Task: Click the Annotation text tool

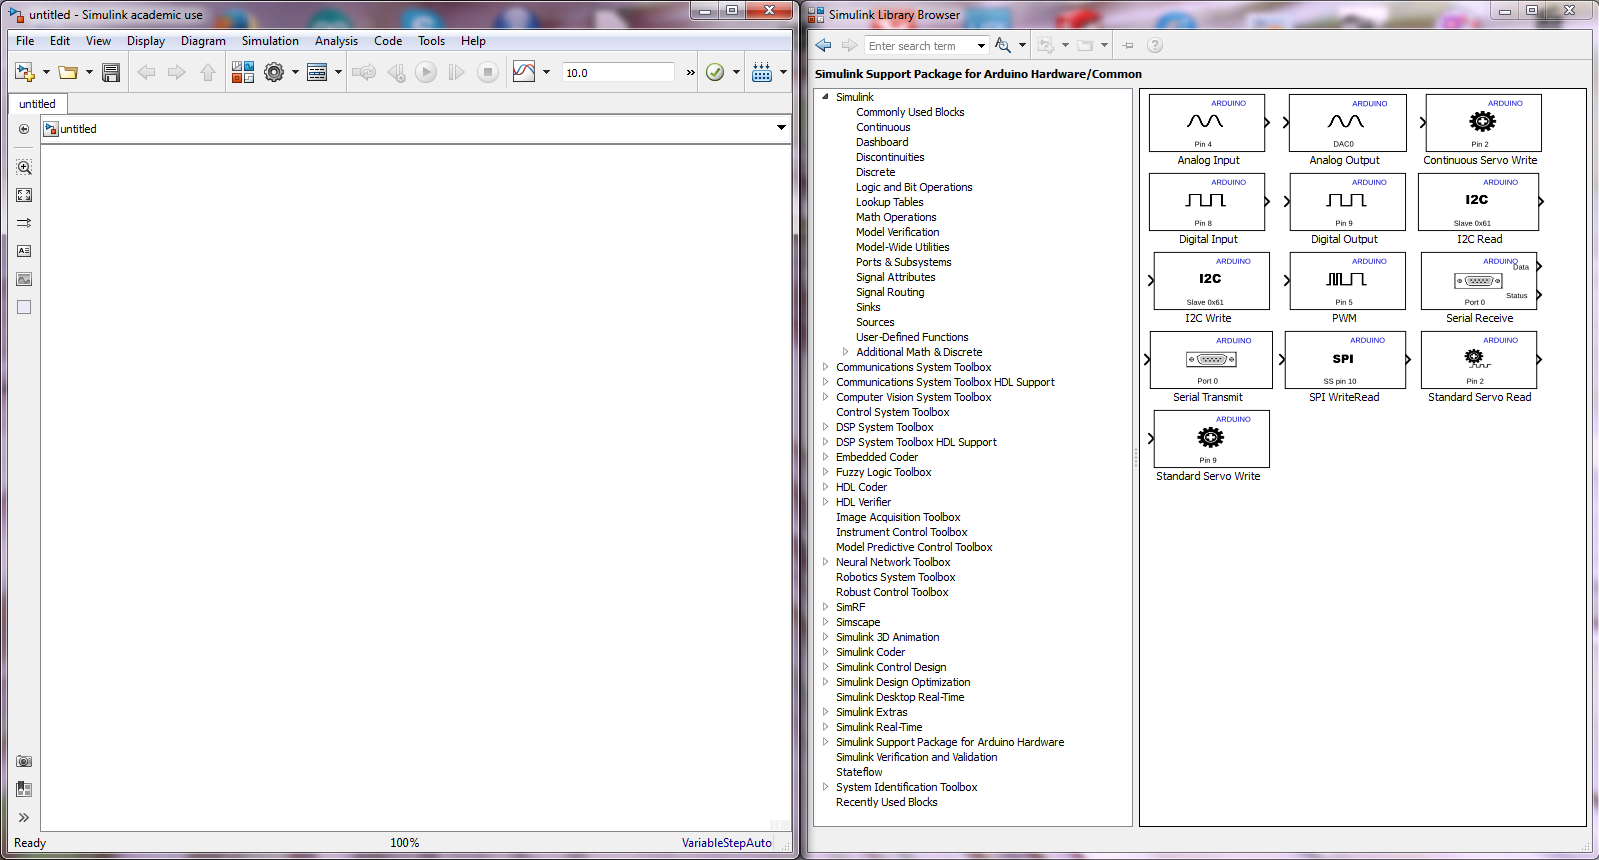Action: [x=24, y=251]
